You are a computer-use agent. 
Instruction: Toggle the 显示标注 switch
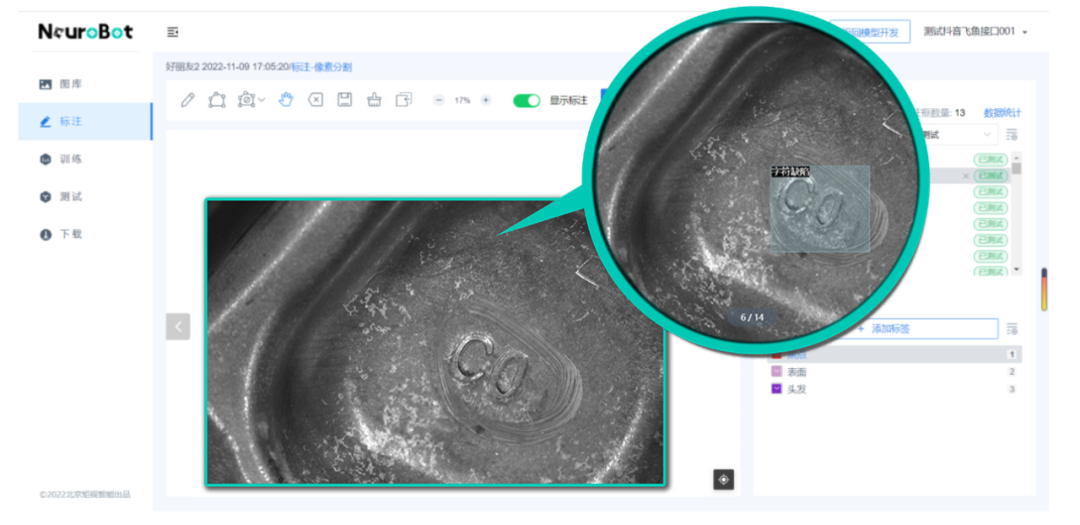point(527,101)
